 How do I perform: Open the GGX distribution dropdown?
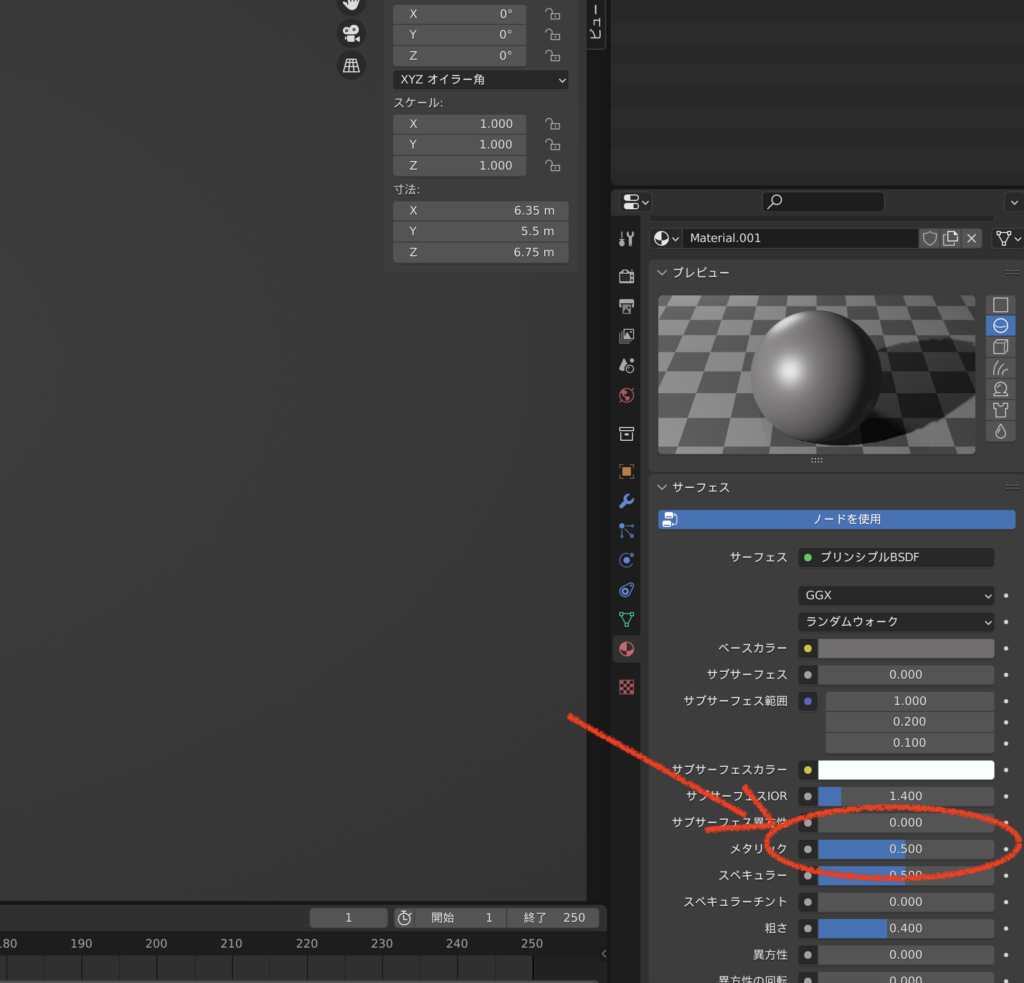[897, 595]
